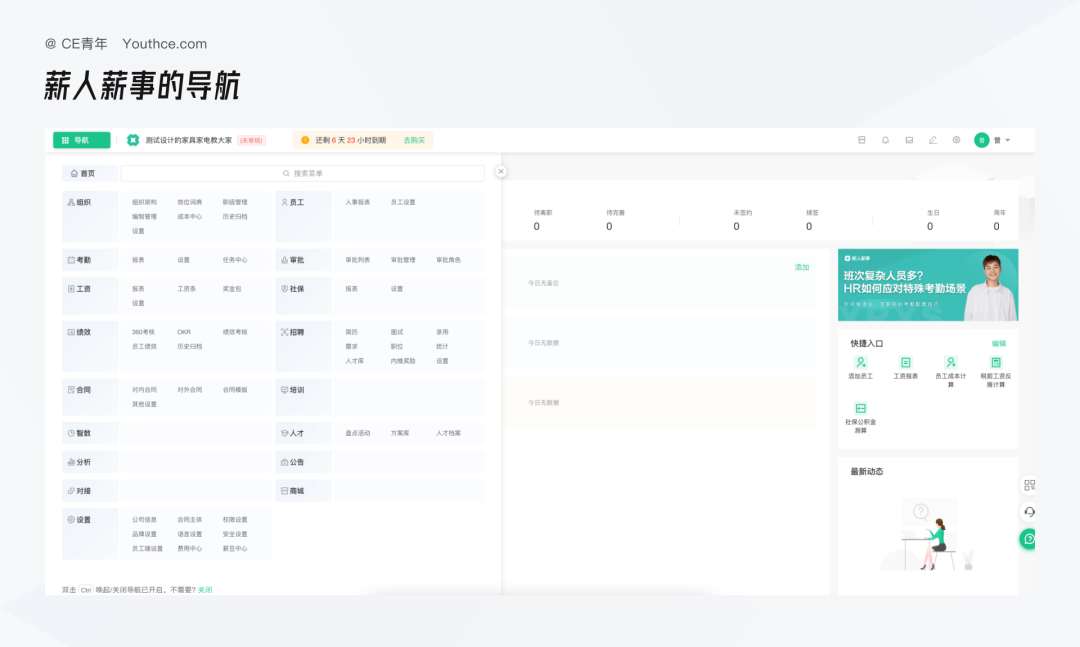Viewport: 1080px width, 647px height.
Task: Click the 添加 link in the memo card
Action: click(x=801, y=267)
